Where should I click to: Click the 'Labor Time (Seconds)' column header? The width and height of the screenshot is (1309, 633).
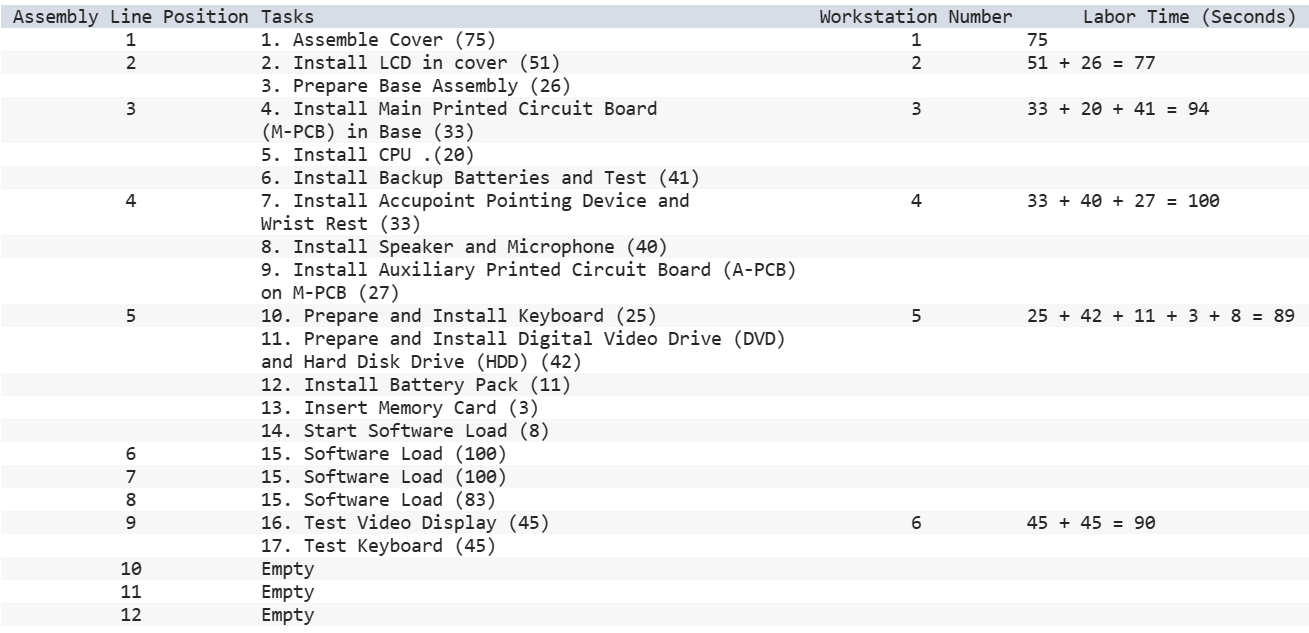[x=1190, y=18]
